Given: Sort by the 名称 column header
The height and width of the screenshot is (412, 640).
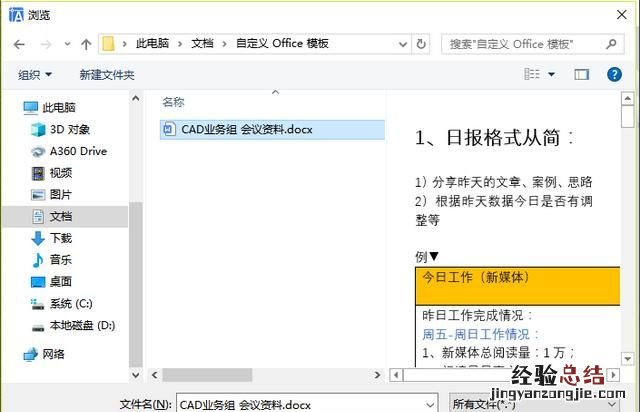Looking at the screenshot, I should tap(173, 102).
